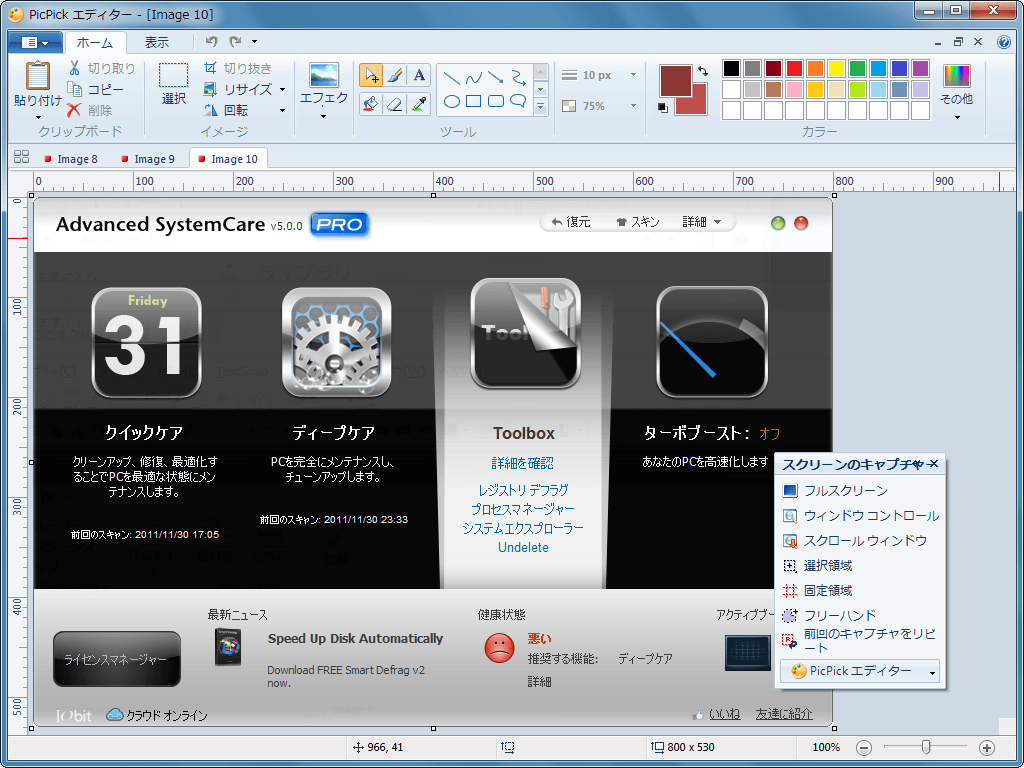This screenshot has height=768, width=1024.
Task: Click the undo arrow in quick toolbar
Action: [211, 41]
